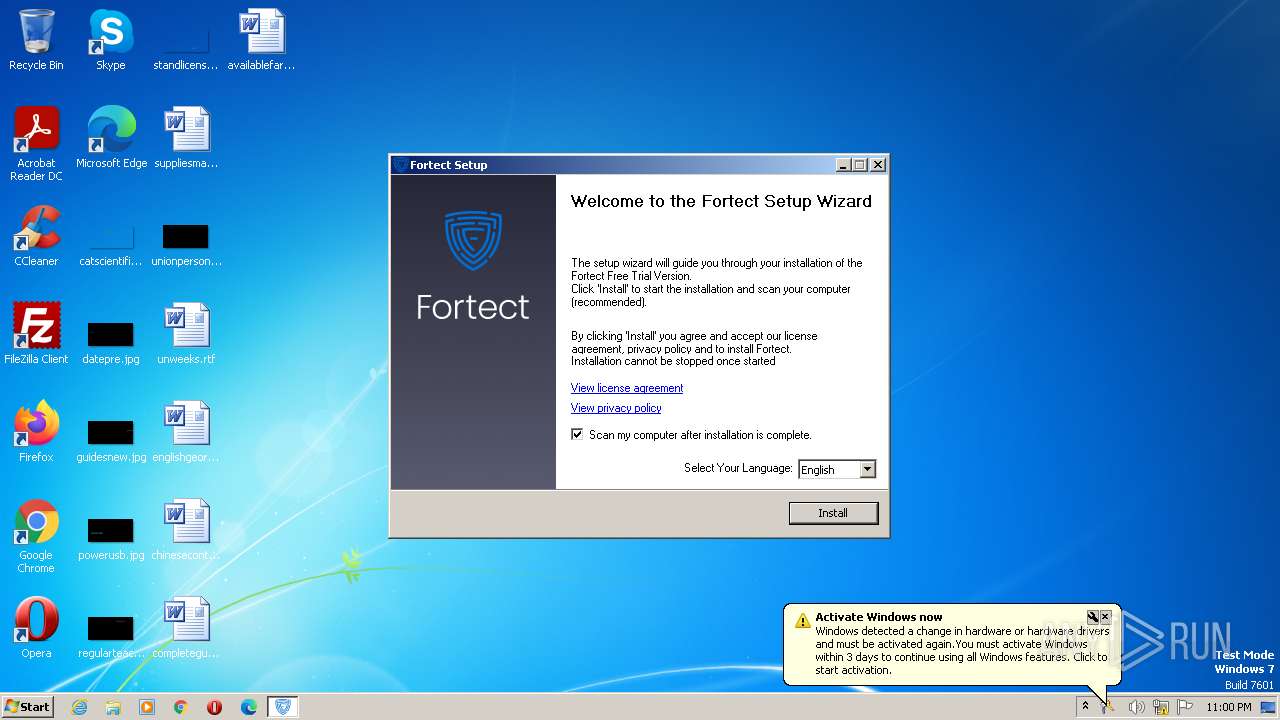Viewport: 1280px width, 720px height.
Task: Open volume control in system tray
Action: click(1136, 707)
